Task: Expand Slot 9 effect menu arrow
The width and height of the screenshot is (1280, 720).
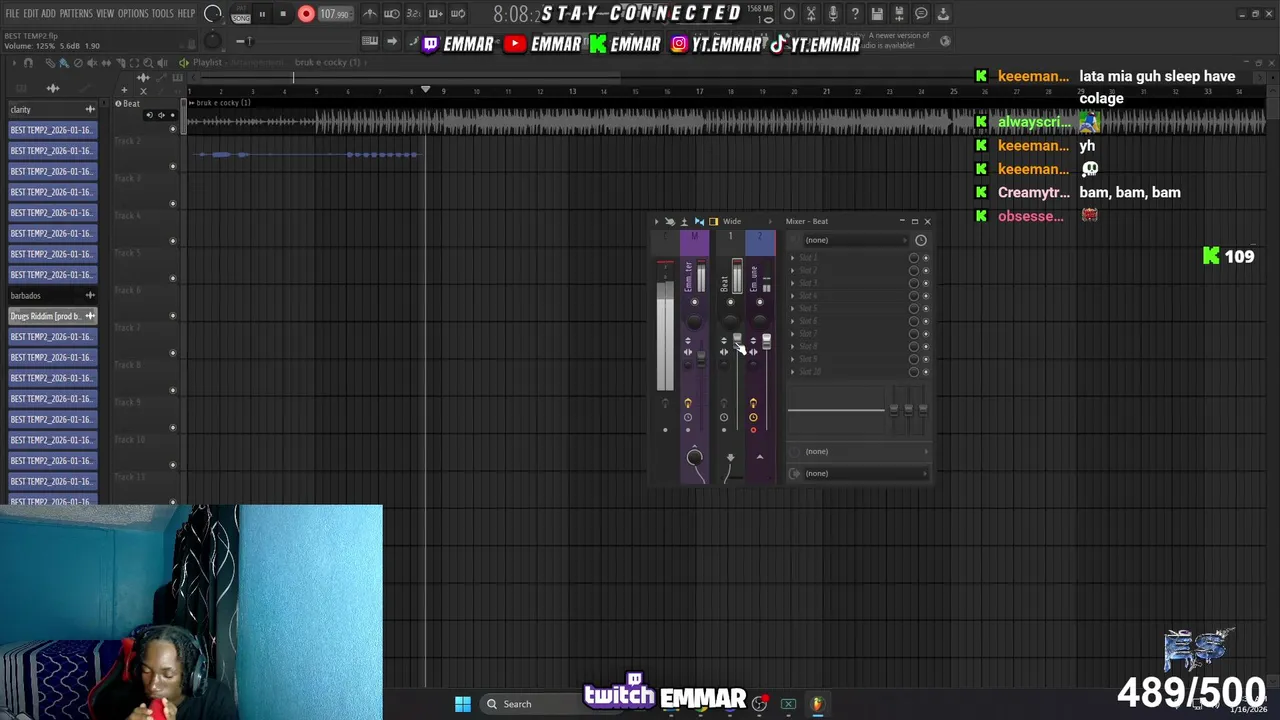Action: point(793,359)
